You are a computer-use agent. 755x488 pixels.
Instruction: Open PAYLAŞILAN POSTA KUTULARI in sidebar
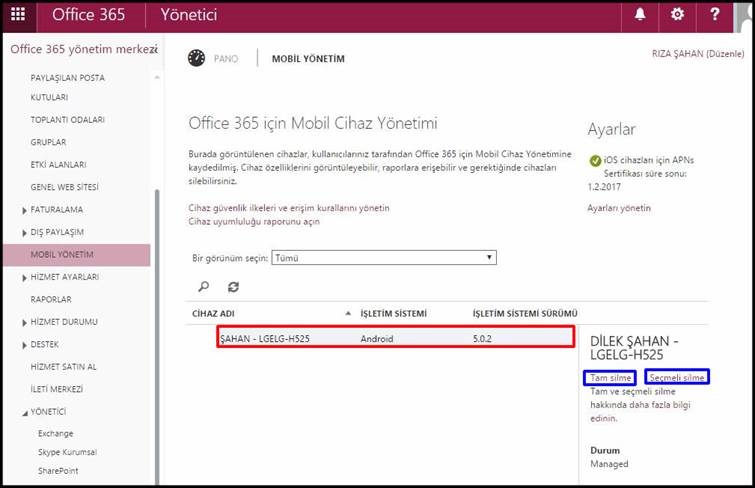(67, 87)
